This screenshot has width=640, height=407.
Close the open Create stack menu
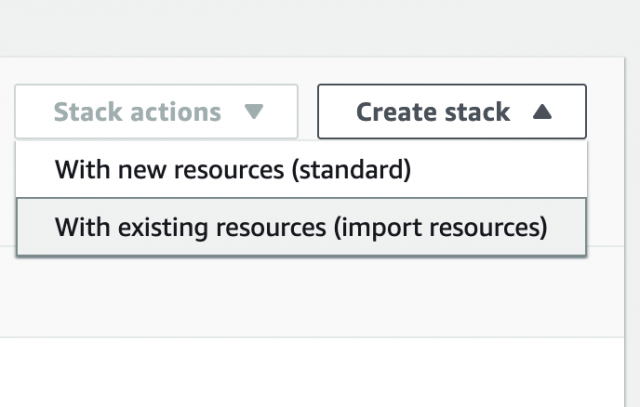[x=452, y=112]
